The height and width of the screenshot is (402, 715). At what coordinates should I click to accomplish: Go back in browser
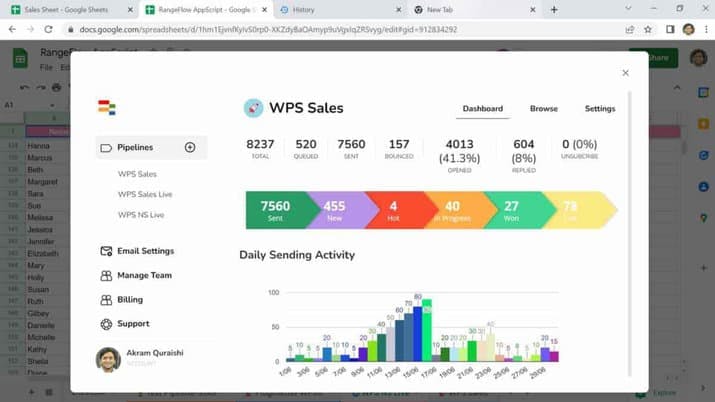pos(12,29)
